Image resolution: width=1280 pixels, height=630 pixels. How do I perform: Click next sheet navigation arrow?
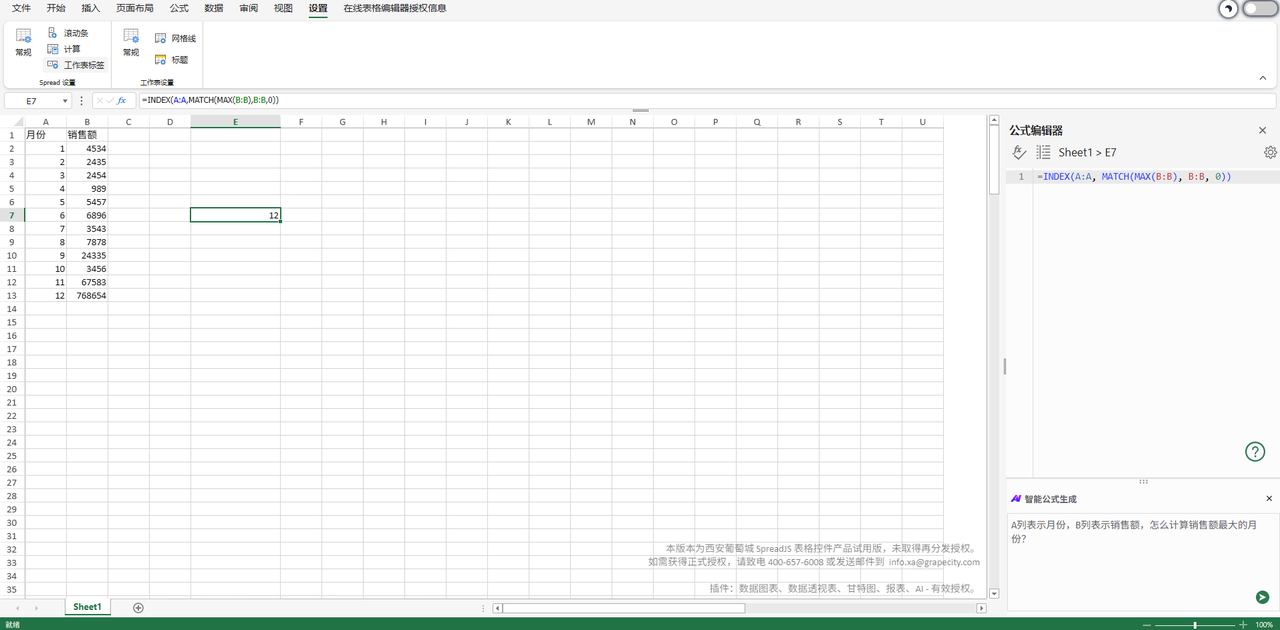37,608
